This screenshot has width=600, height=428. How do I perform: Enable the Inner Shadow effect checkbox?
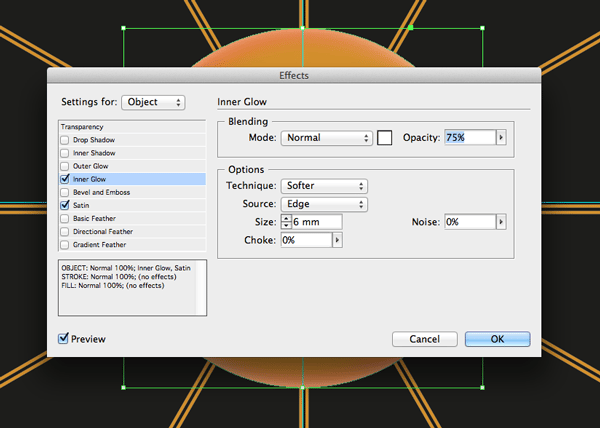(65, 153)
